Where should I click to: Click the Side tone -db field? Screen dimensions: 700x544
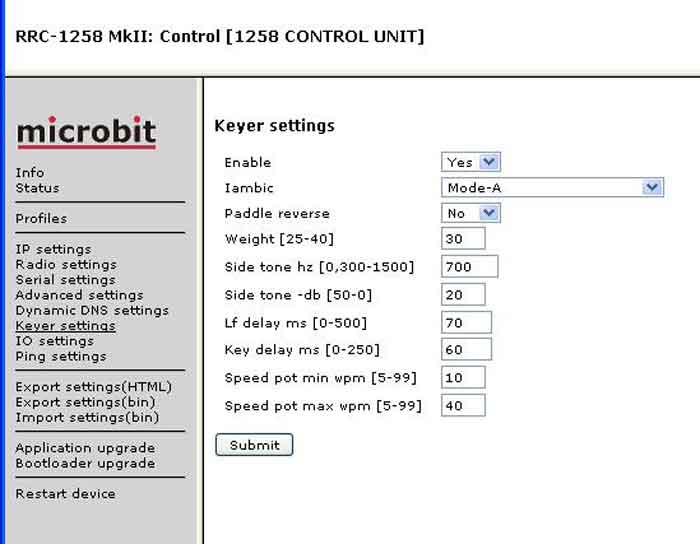click(463, 295)
